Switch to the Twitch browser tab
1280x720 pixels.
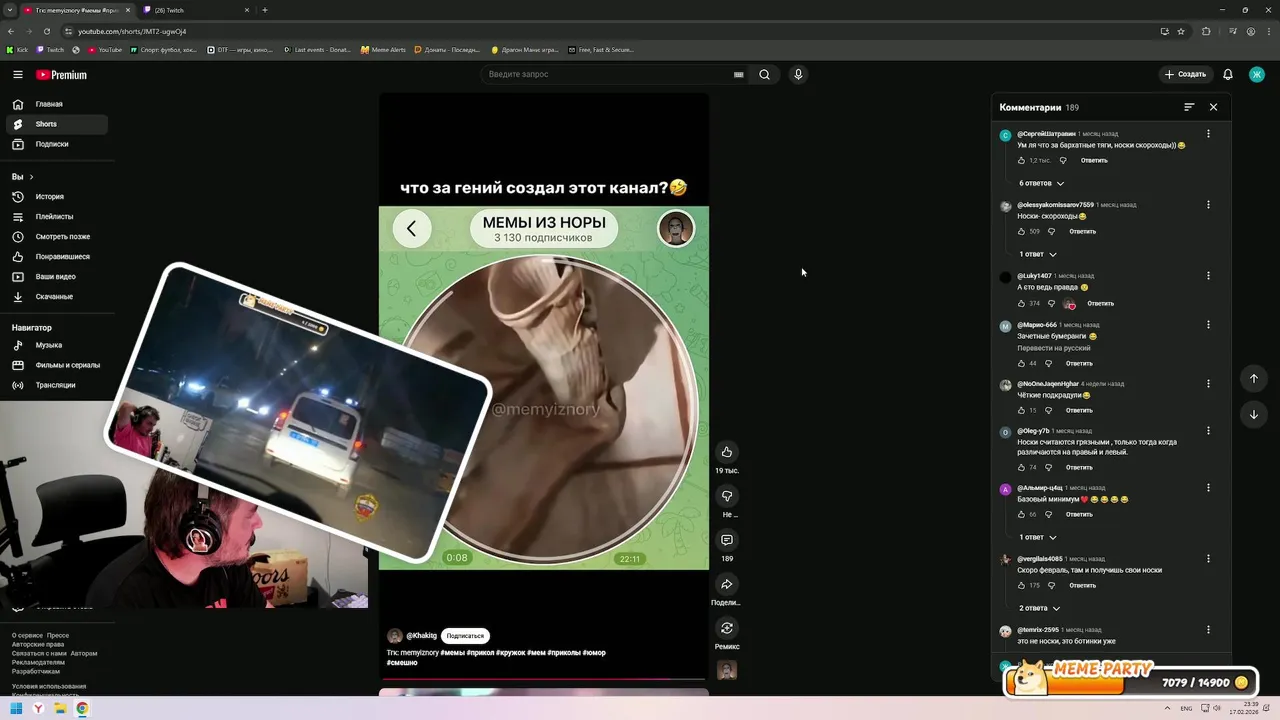tap(195, 10)
